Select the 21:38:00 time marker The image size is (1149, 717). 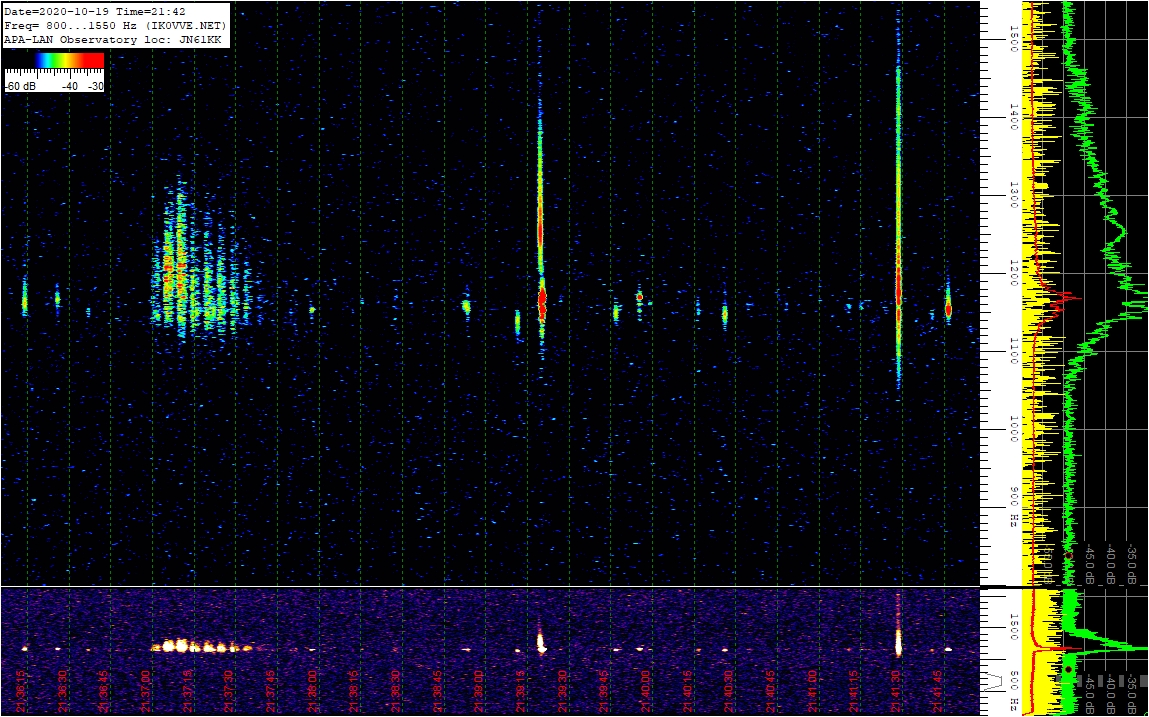(x=312, y=689)
